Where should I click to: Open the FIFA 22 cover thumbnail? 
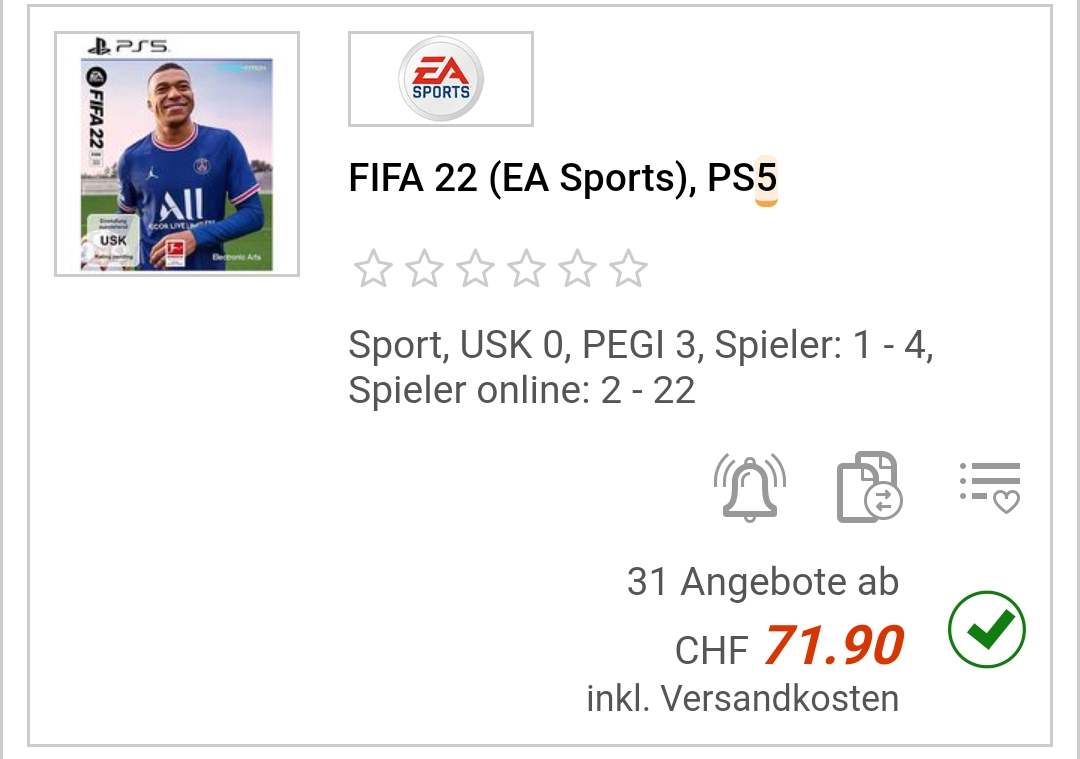[177, 154]
